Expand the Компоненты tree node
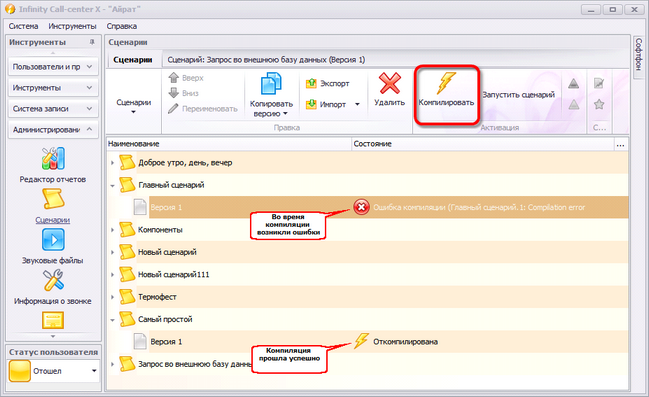 pos(112,230)
